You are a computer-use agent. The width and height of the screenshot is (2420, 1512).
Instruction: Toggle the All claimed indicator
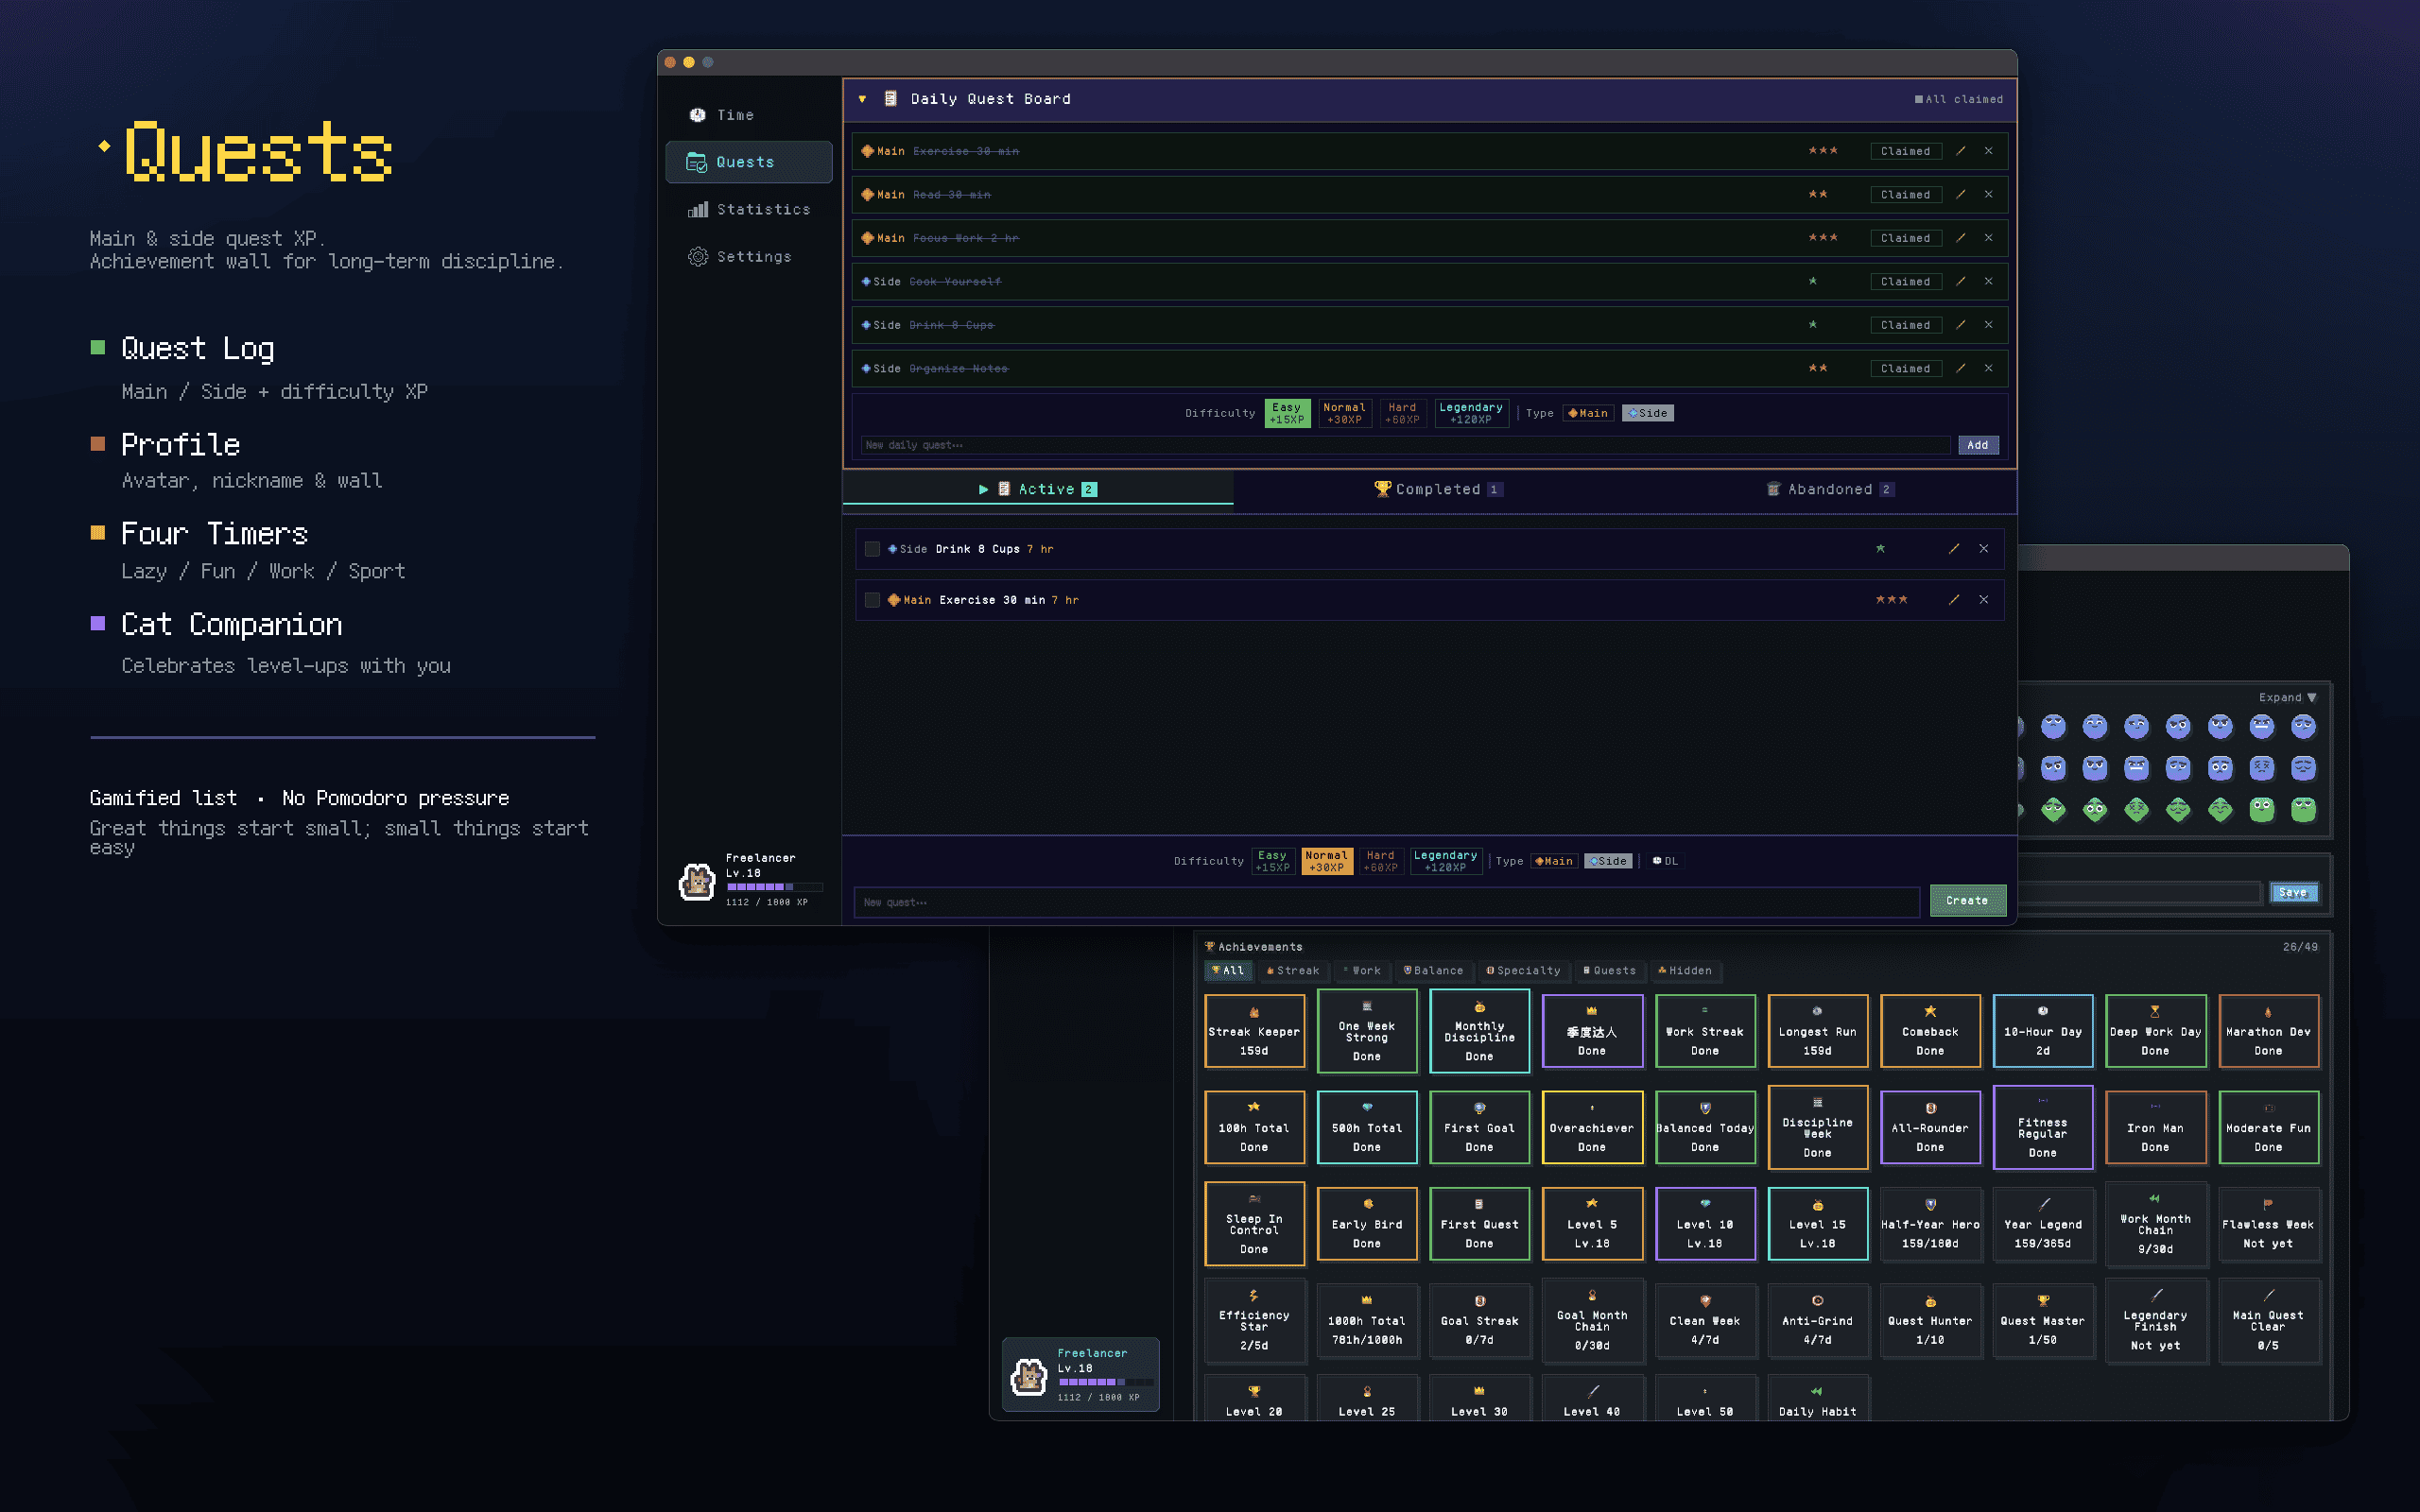[x=1958, y=99]
